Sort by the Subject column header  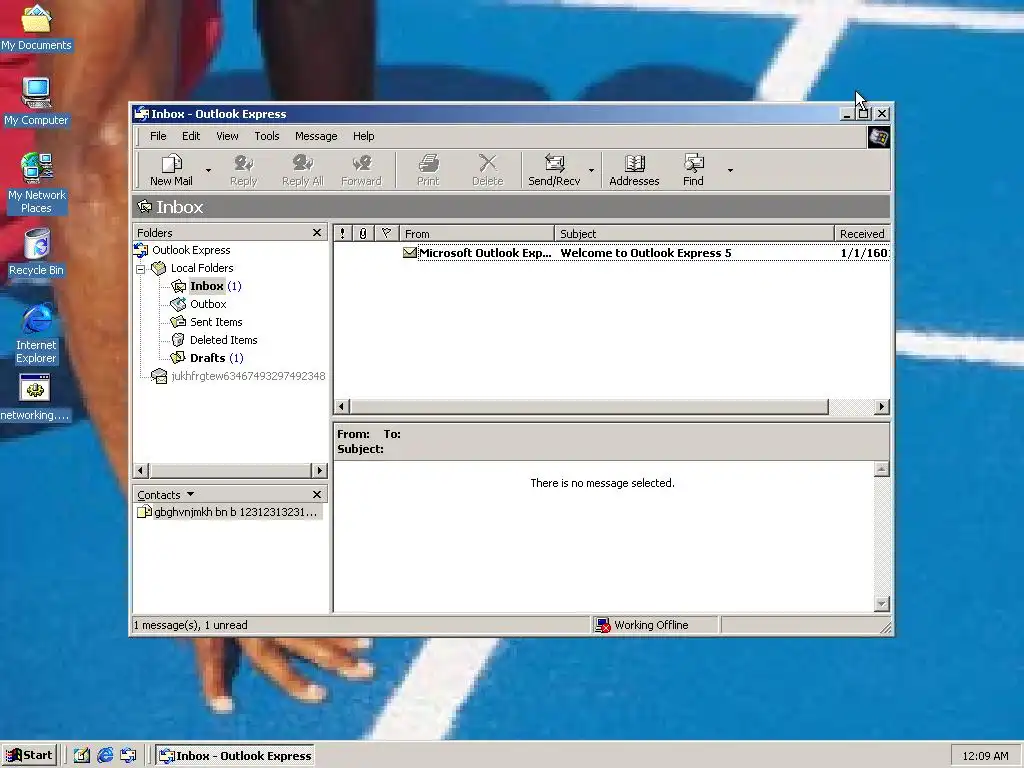[x=694, y=233]
